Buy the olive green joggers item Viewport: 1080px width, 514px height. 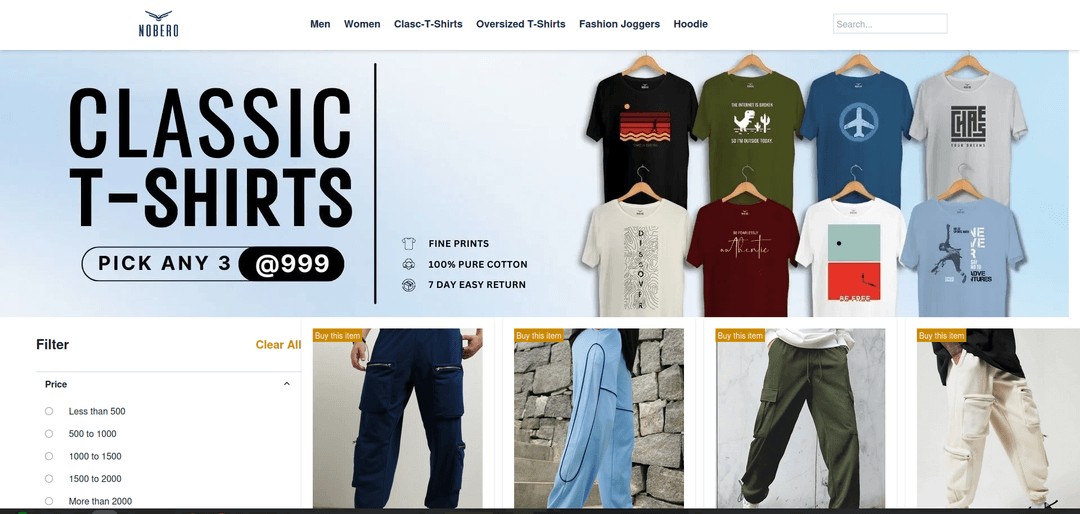pos(740,336)
